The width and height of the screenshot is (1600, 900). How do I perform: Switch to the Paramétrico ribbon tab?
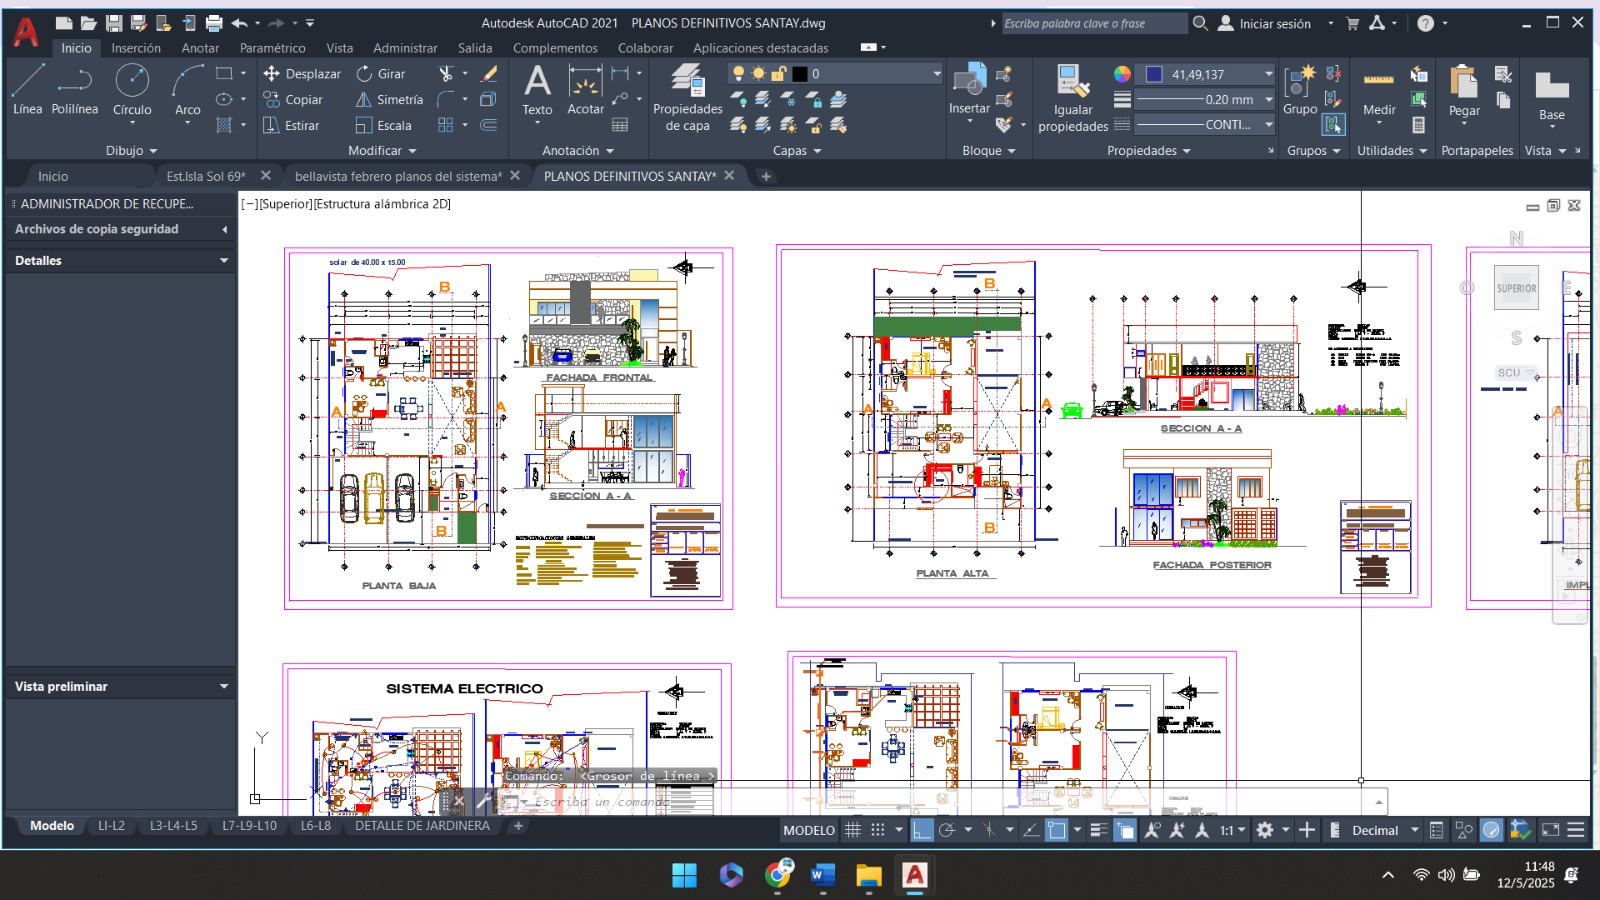[x=272, y=48]
